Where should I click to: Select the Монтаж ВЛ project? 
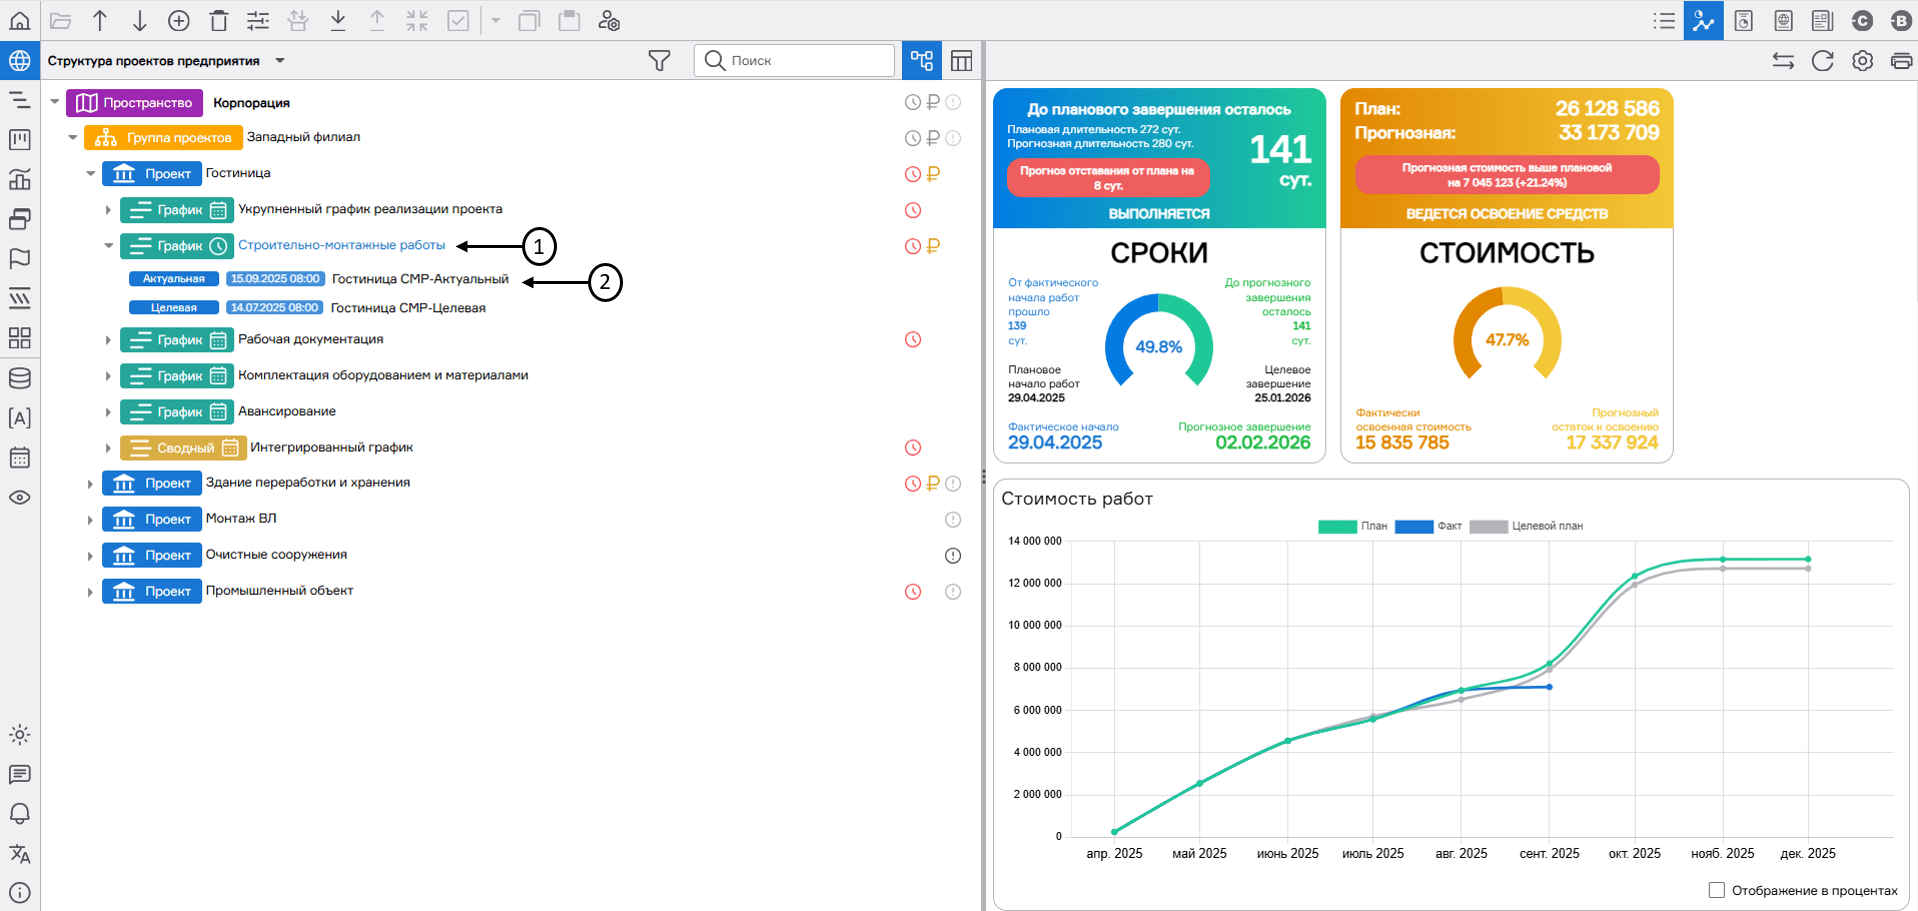point(241,519)
